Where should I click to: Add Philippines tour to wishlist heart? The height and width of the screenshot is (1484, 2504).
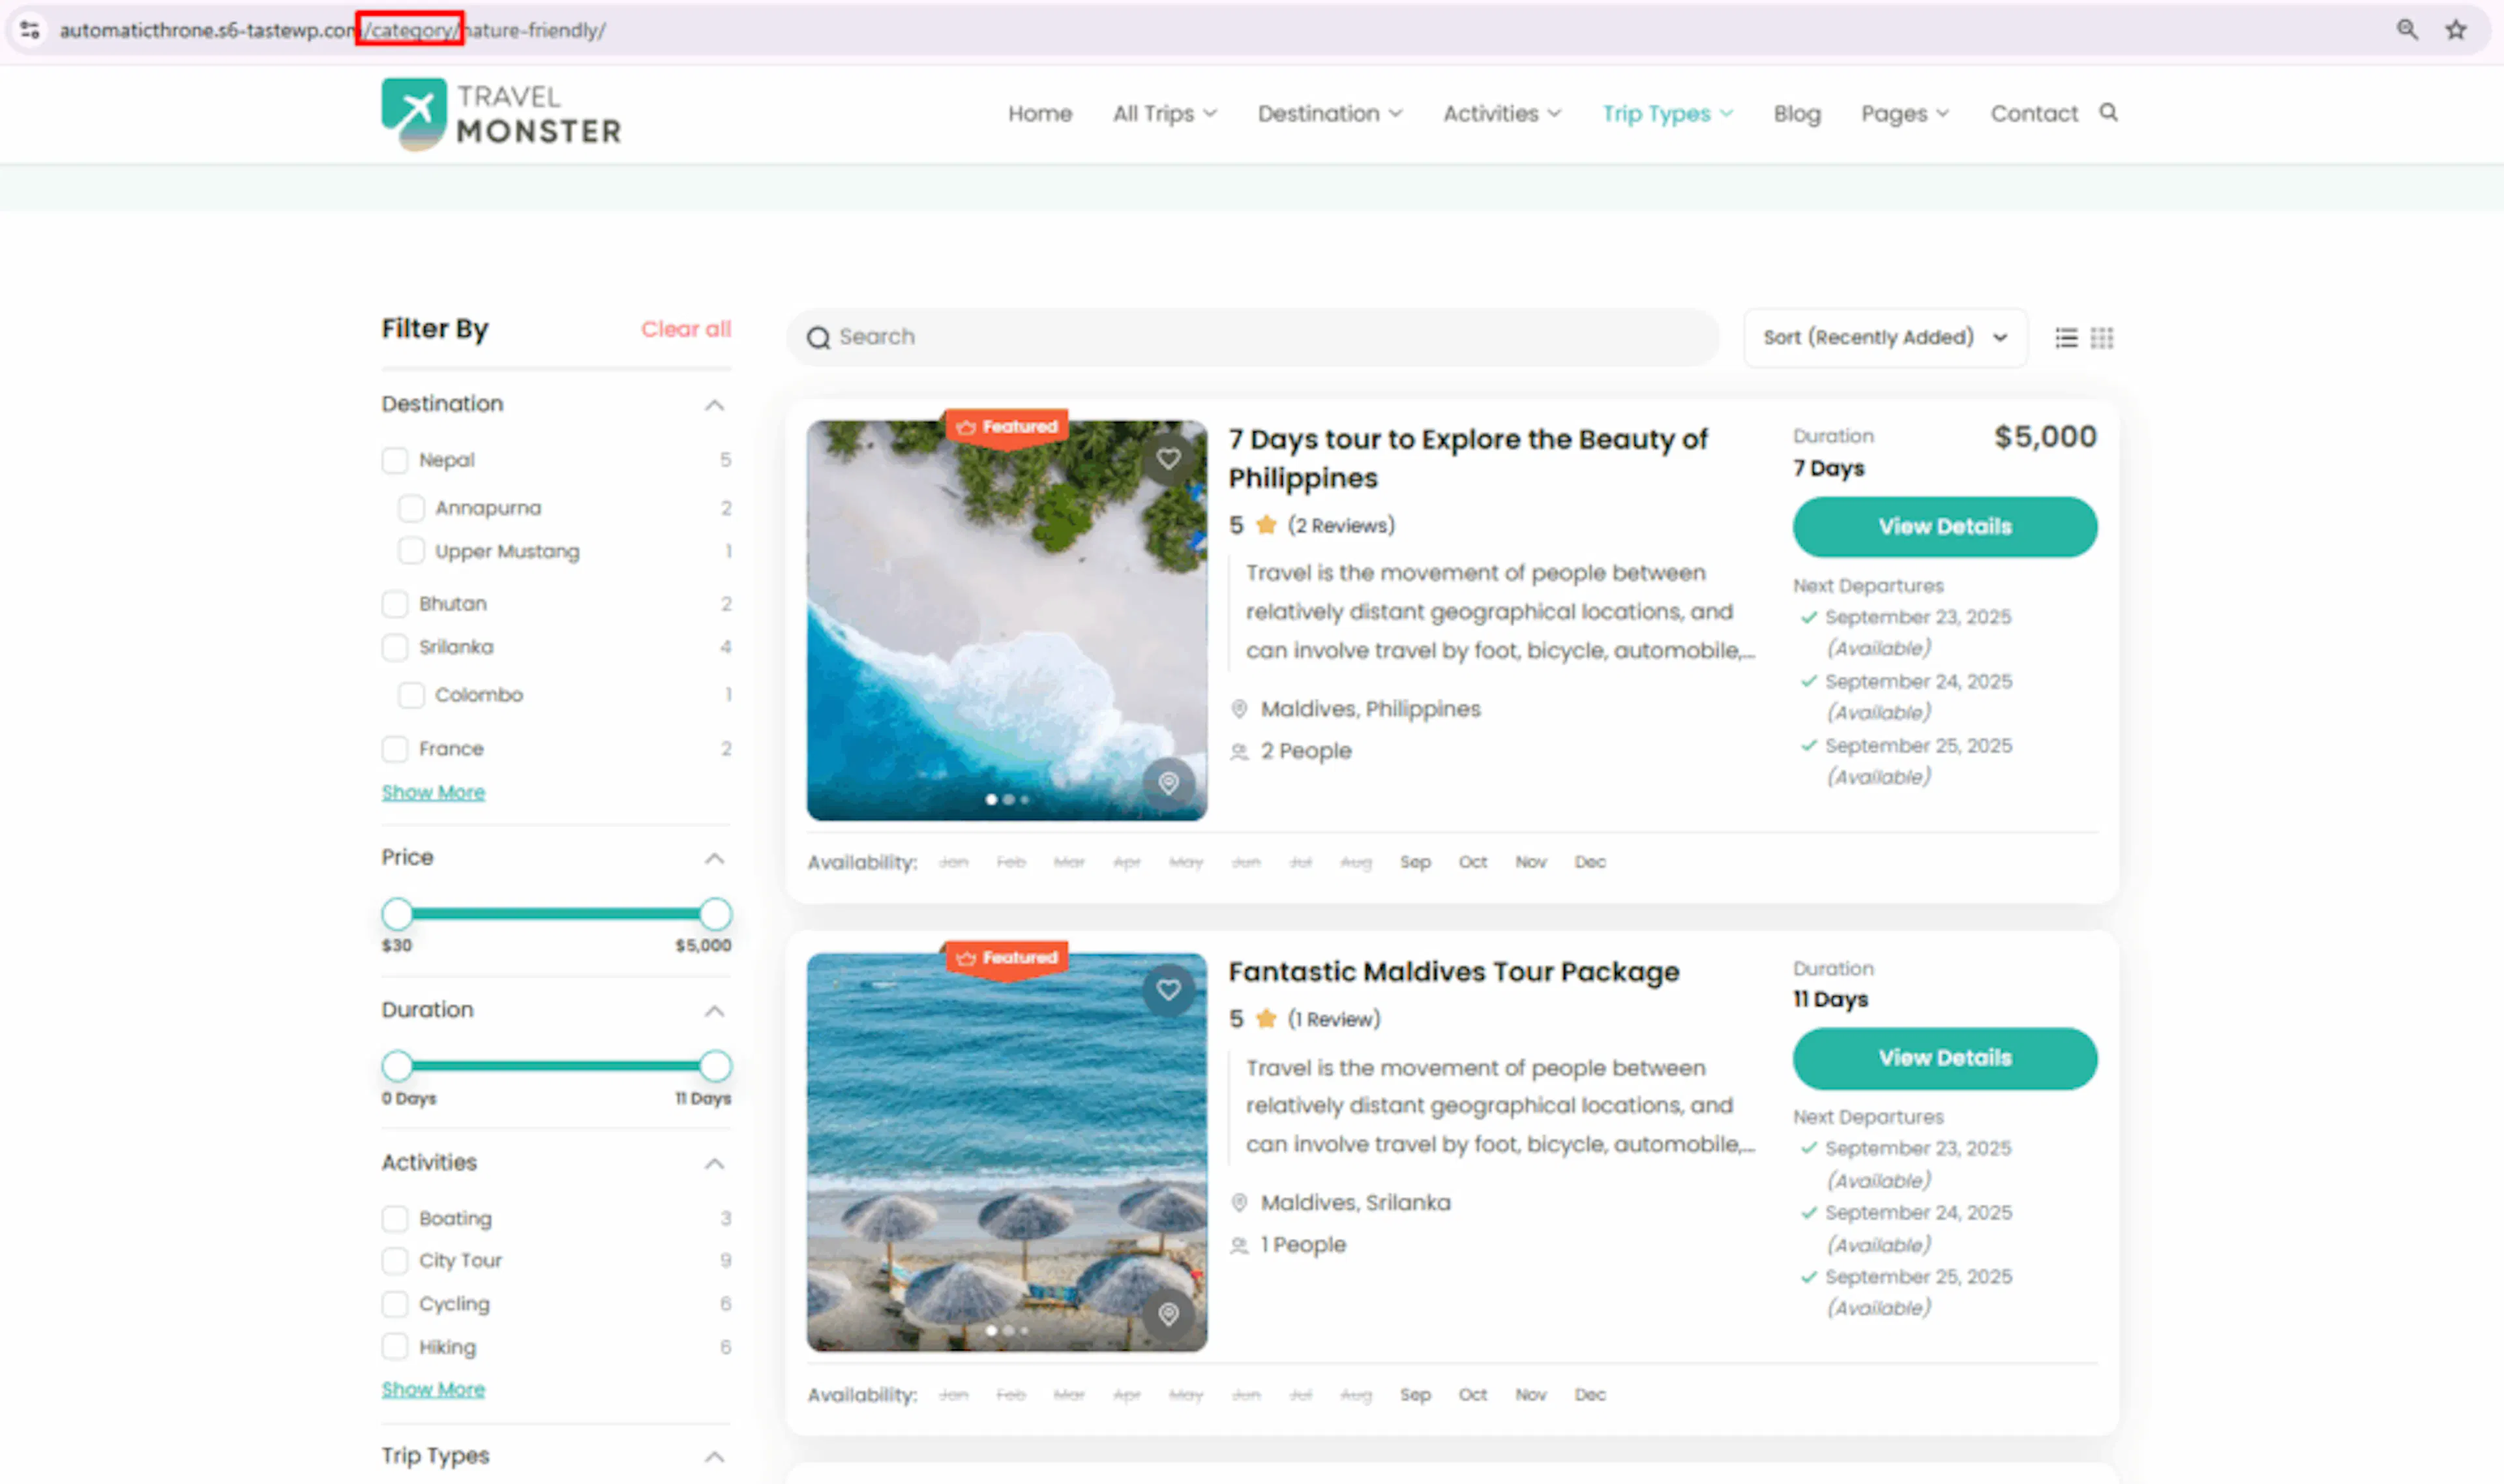click(x=1168, y=459)
